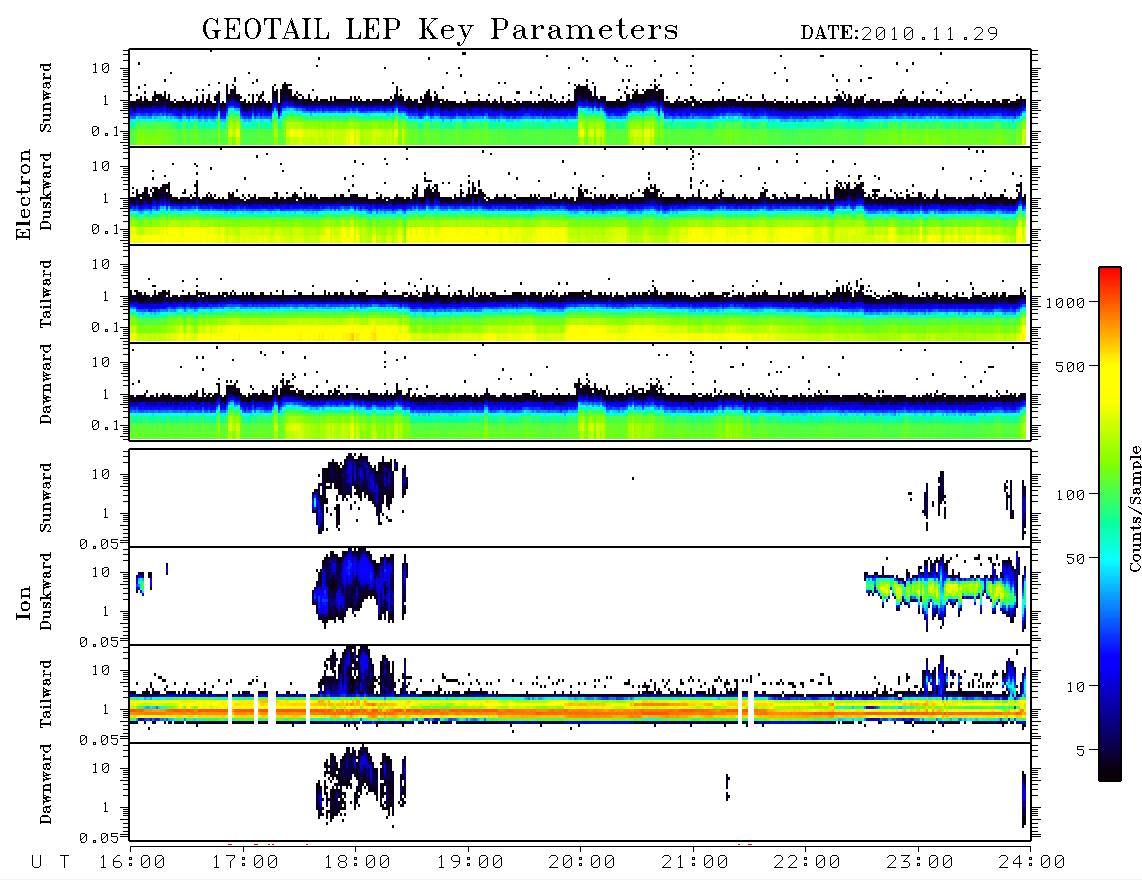Click the 20:00 time tick label
Image resolution: width=1142 pixels, height=880 pixels.
582,862
